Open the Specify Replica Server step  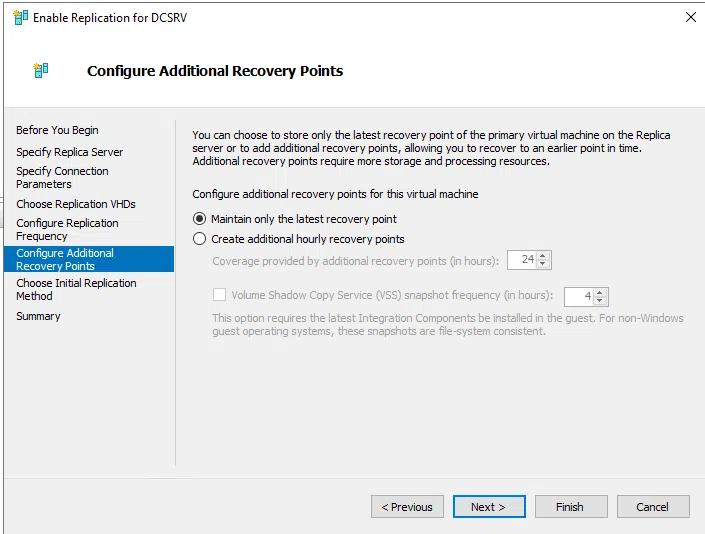click(x=70, y=152)
